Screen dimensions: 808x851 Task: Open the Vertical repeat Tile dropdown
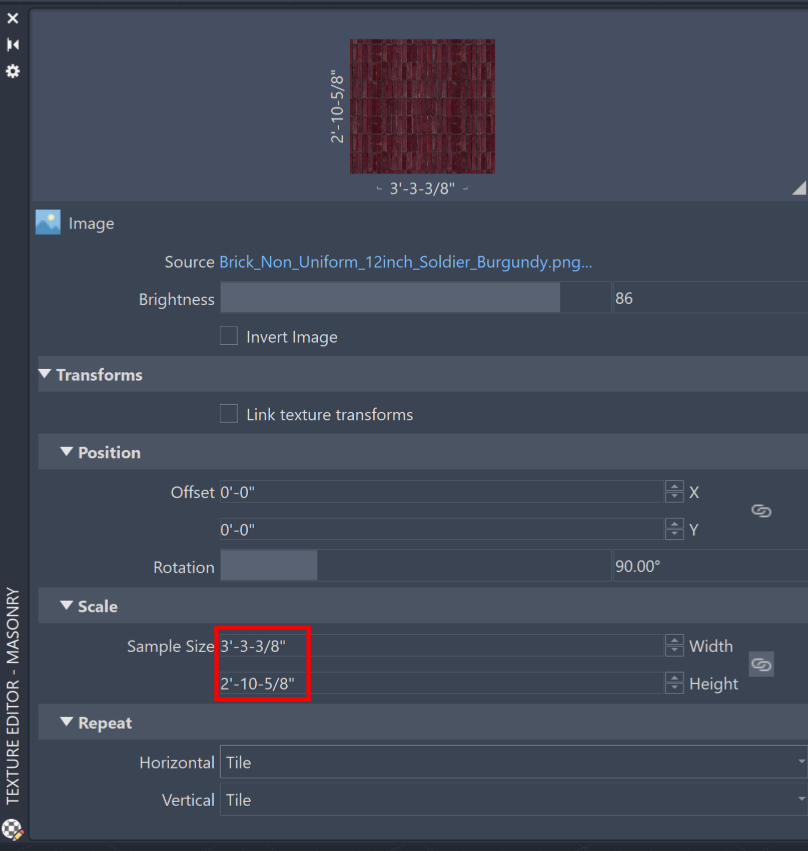click(510, 800)
